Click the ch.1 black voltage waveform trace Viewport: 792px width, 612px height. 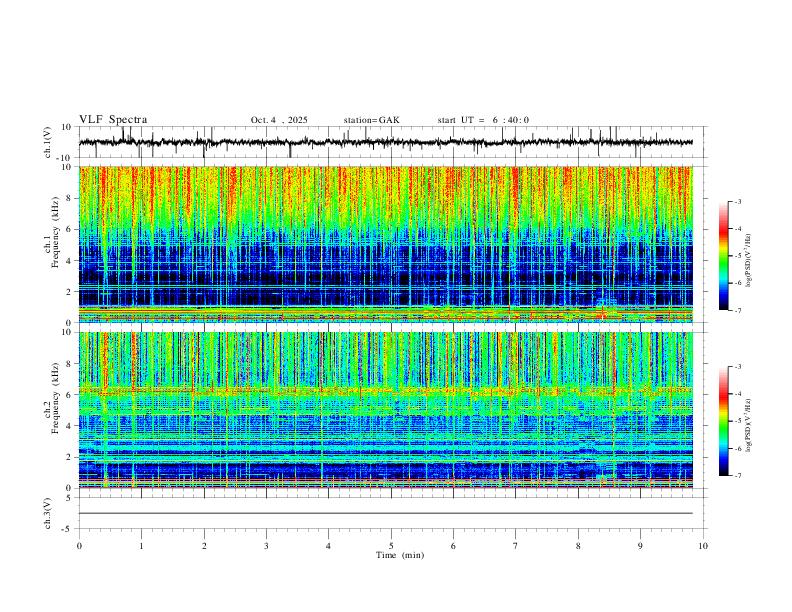(x=385, y=142)
